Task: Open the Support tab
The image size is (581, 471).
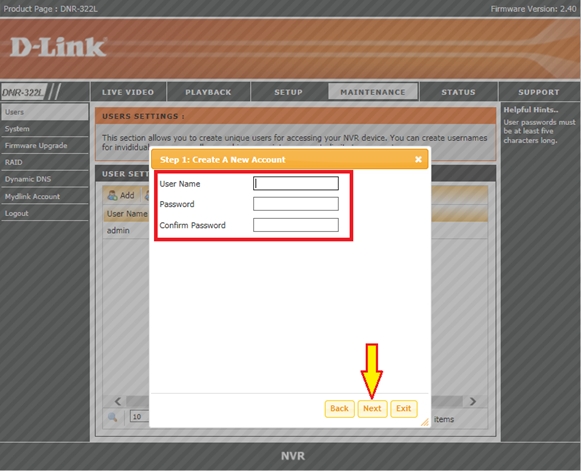Action: [539, 92]
